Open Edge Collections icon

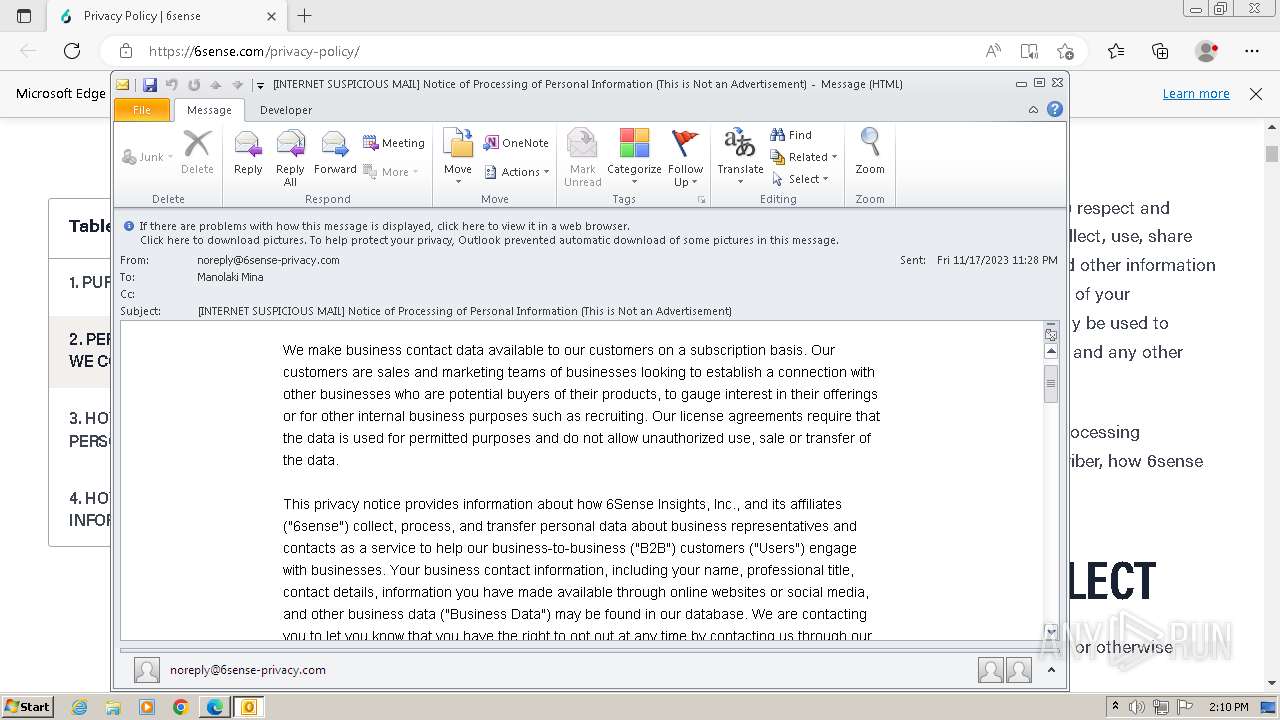(x=1160, y=51)
